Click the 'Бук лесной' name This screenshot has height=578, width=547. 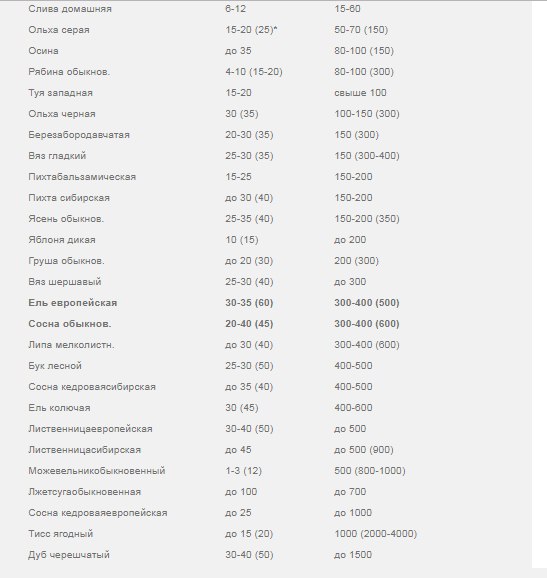tap(55, 366)
